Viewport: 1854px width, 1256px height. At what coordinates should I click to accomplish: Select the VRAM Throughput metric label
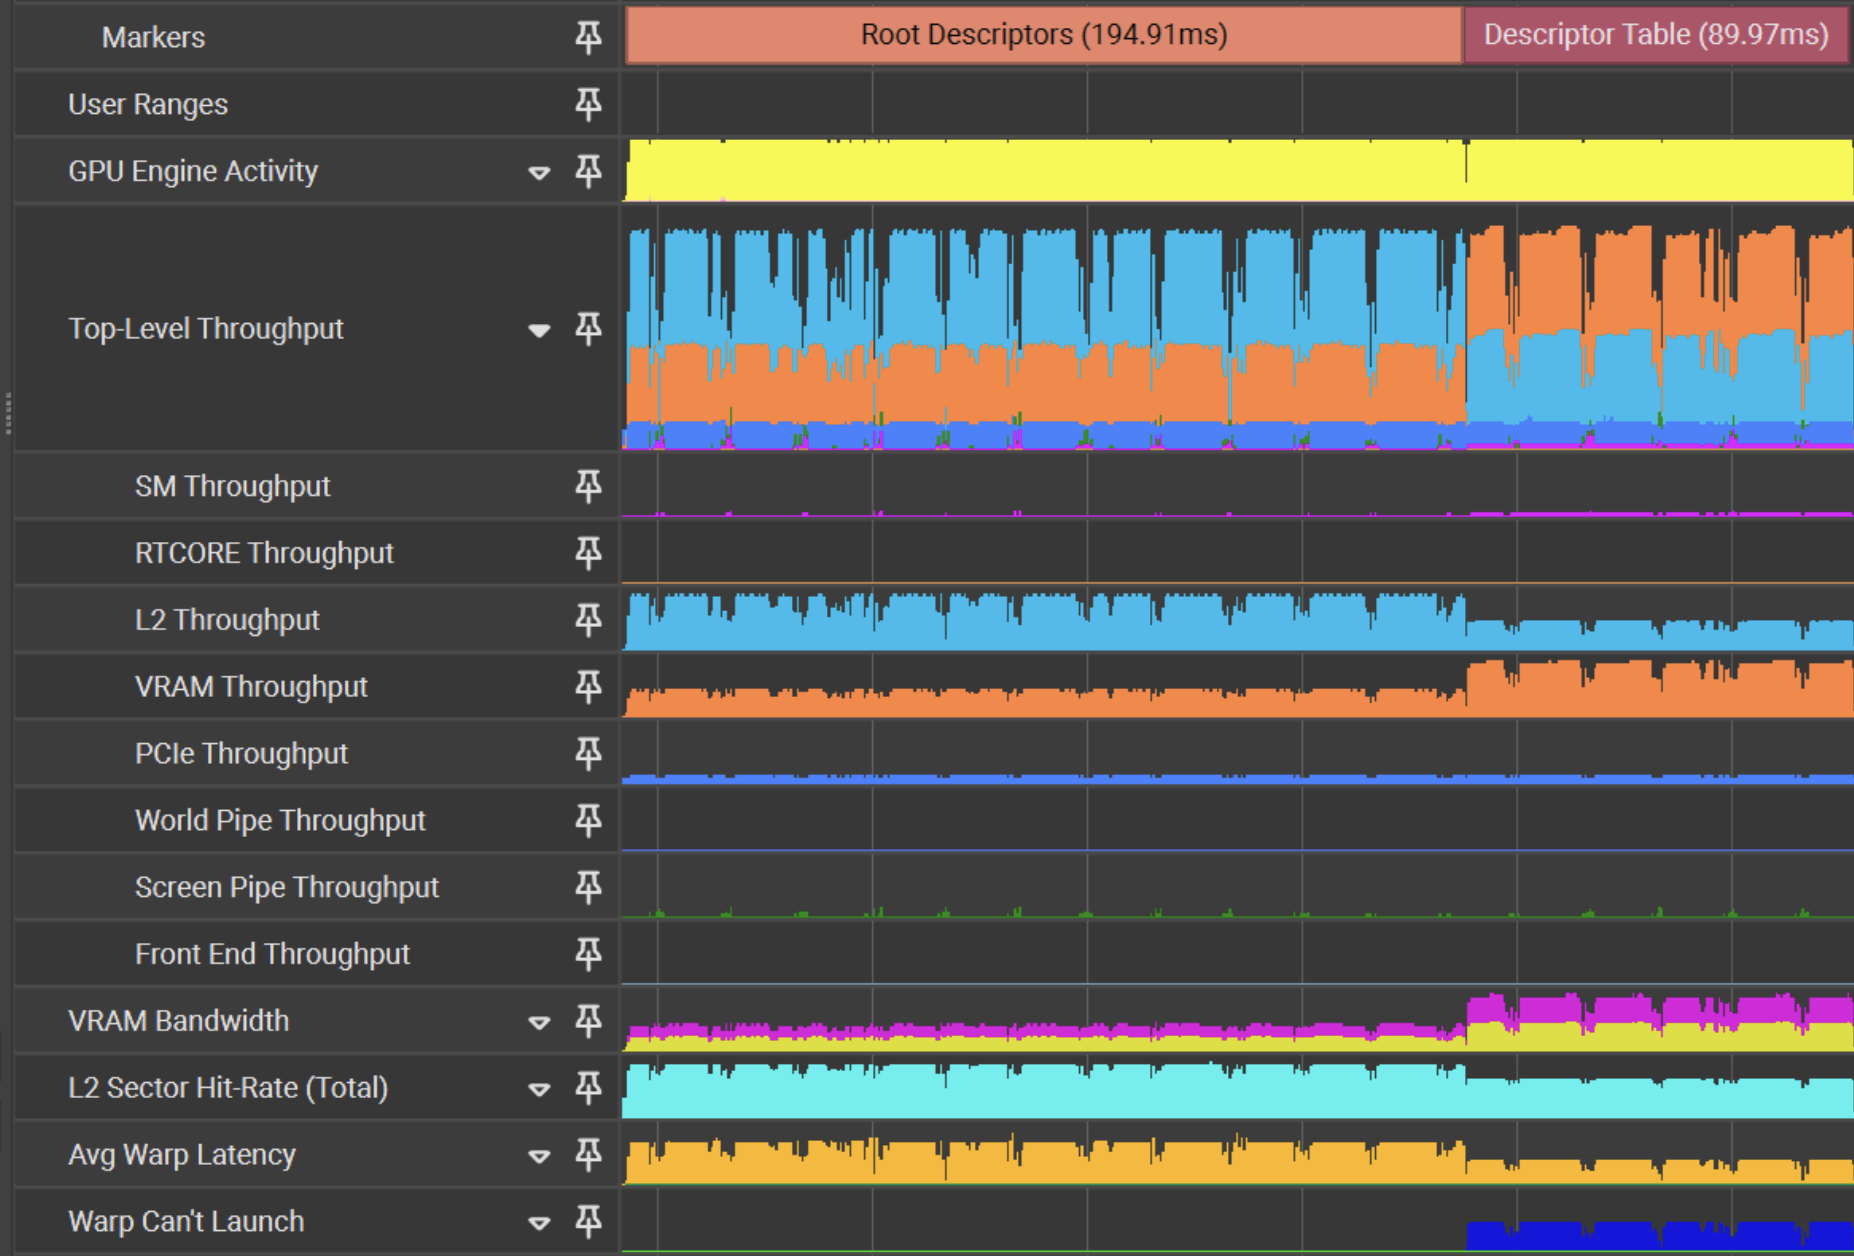point(251,688)
